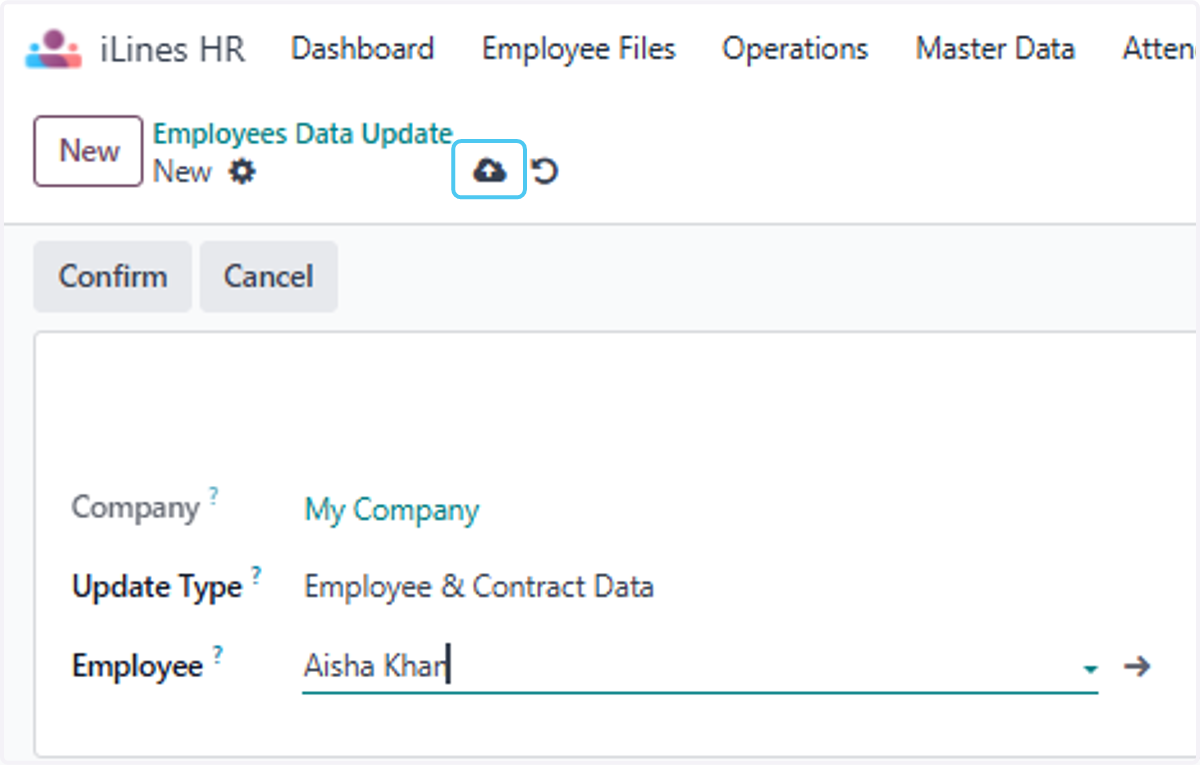Open the Dashboard menu
The height and width of the screenshot is (765, 1200).
point(362,49)
